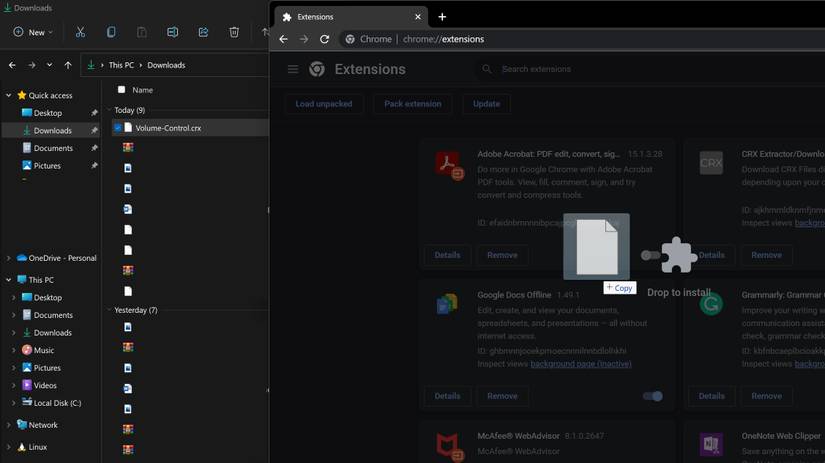The image size is (825, 463).
Task: Close the Extensions browser tab
Action: pos(418,17)
